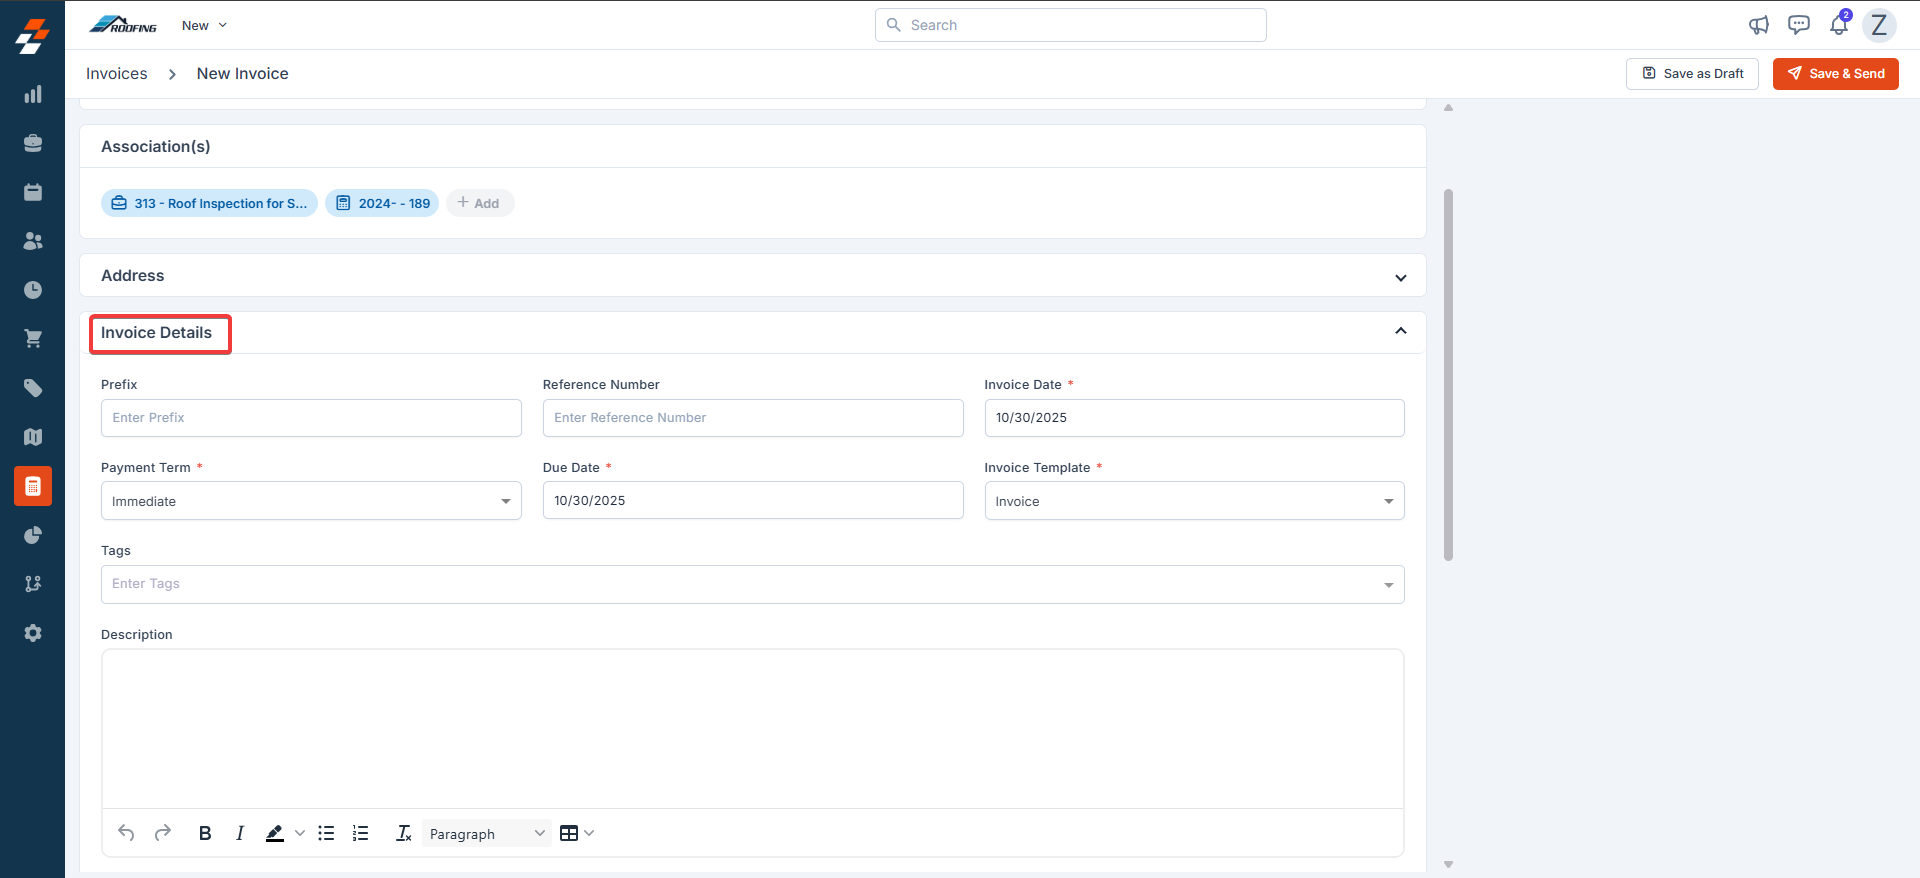Open estimate chip 2024- - 189
This screenshot has height=878, width=1920.
[x=382, y=203]
